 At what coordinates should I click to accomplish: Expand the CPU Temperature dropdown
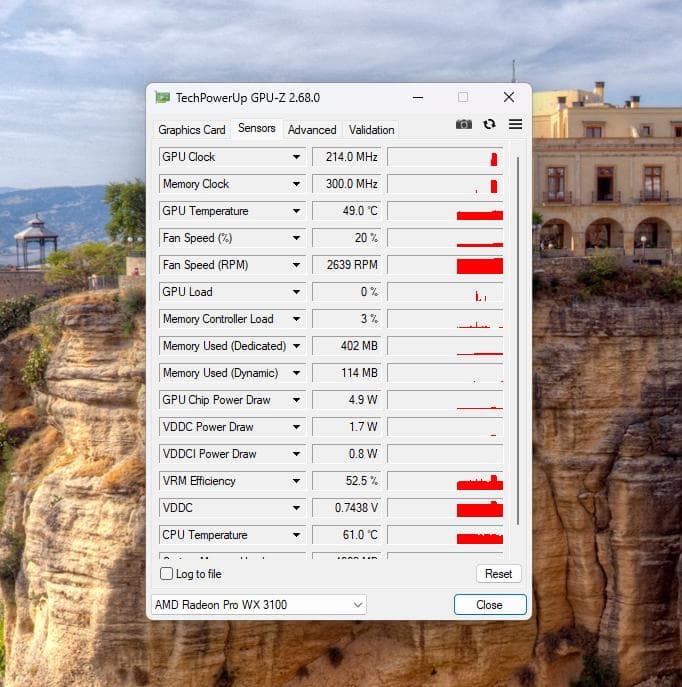[x=297, y=535]
